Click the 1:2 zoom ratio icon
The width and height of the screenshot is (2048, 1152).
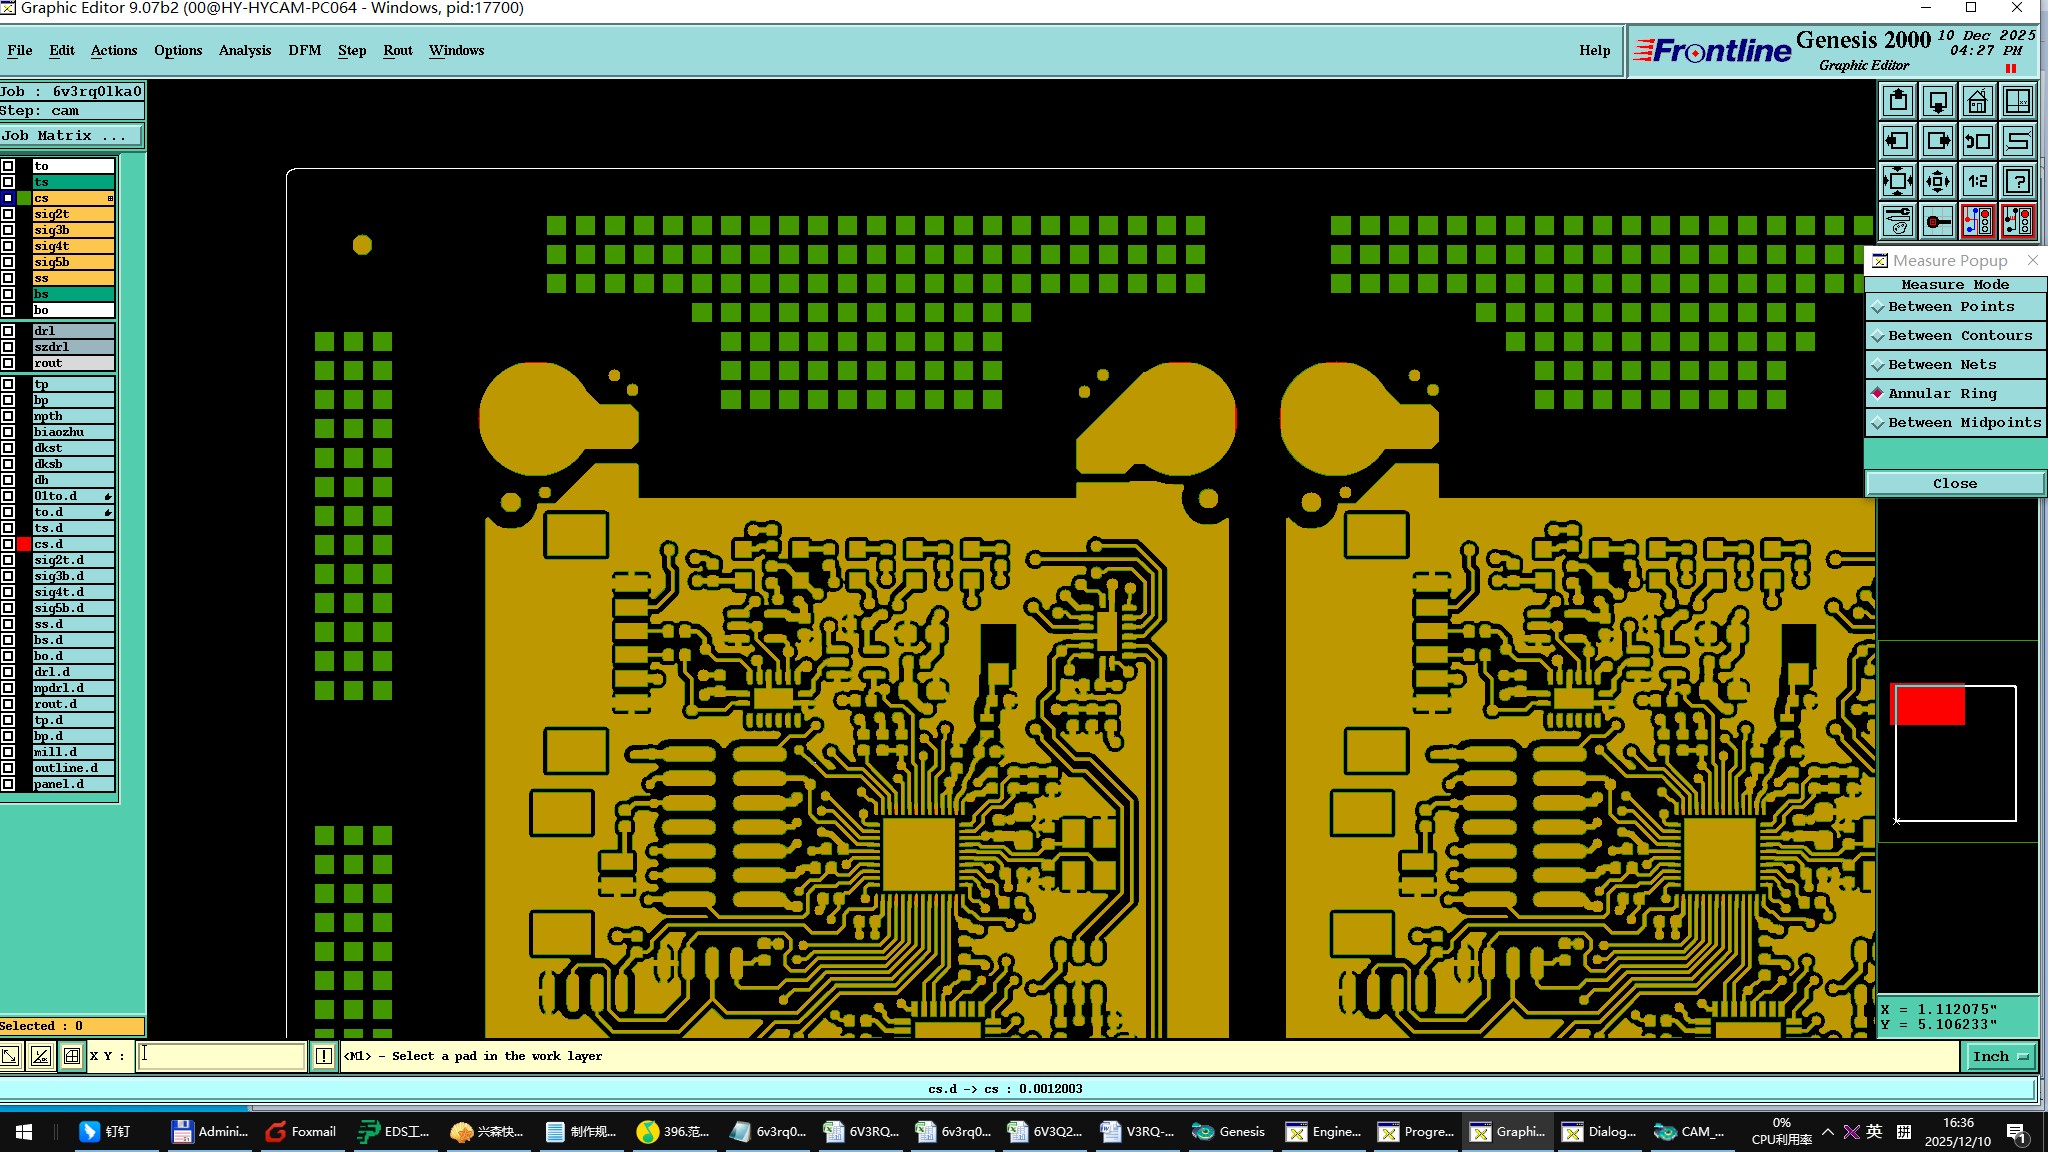click(1977, 182)
